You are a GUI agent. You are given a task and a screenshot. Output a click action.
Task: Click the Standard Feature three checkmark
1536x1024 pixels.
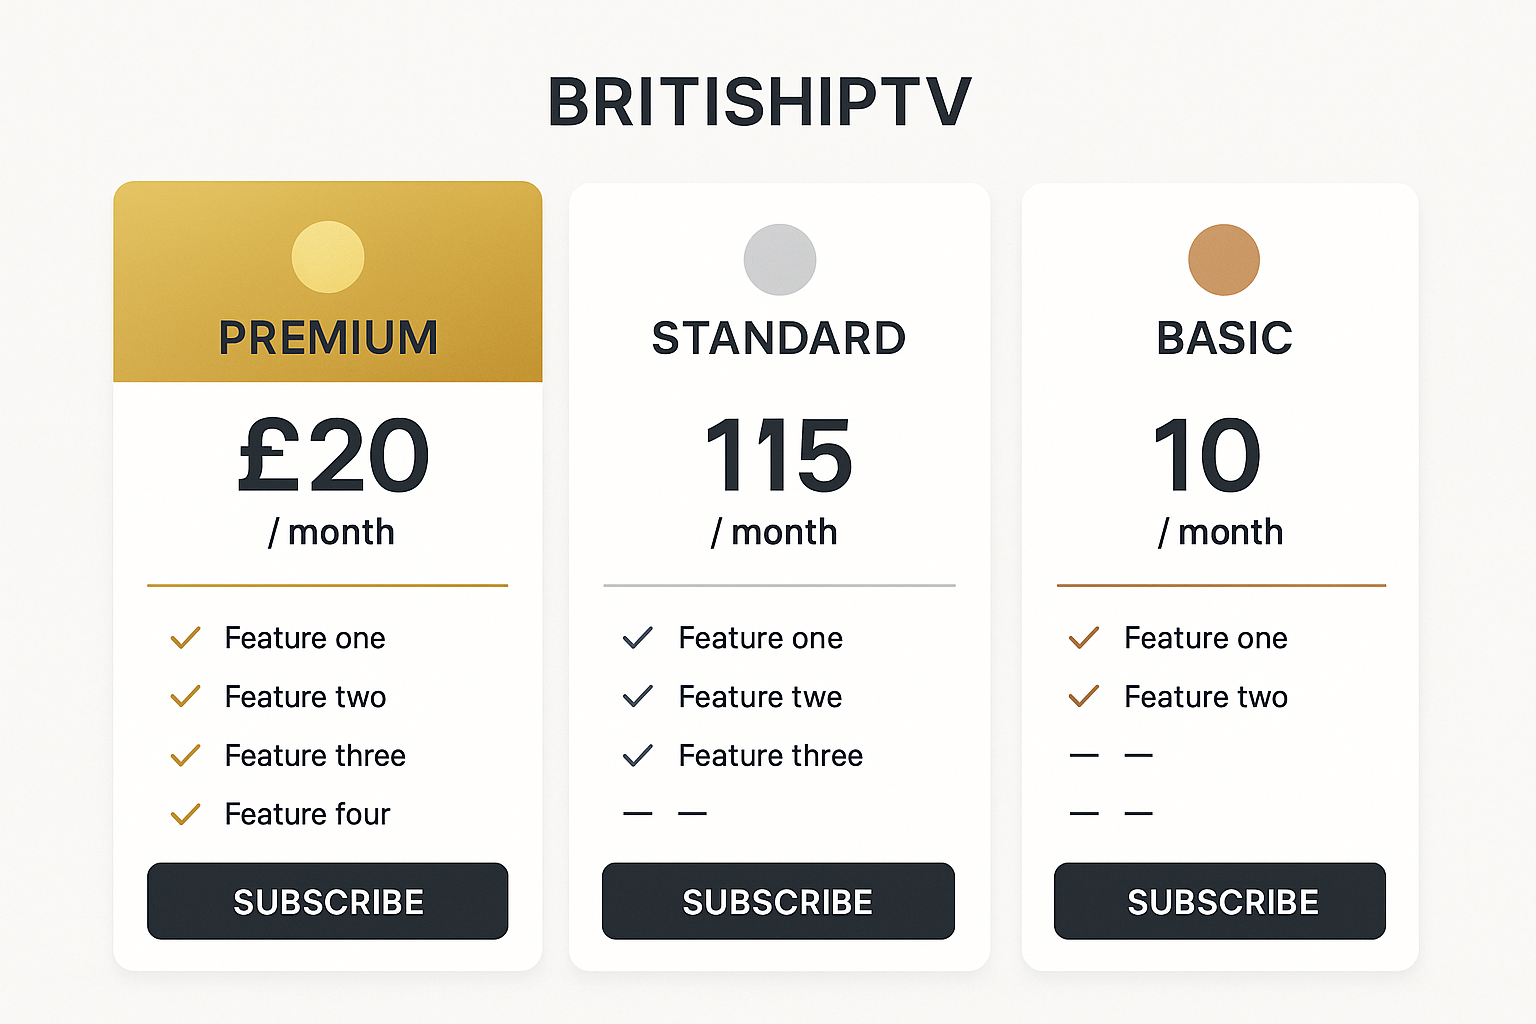(638, 756)
